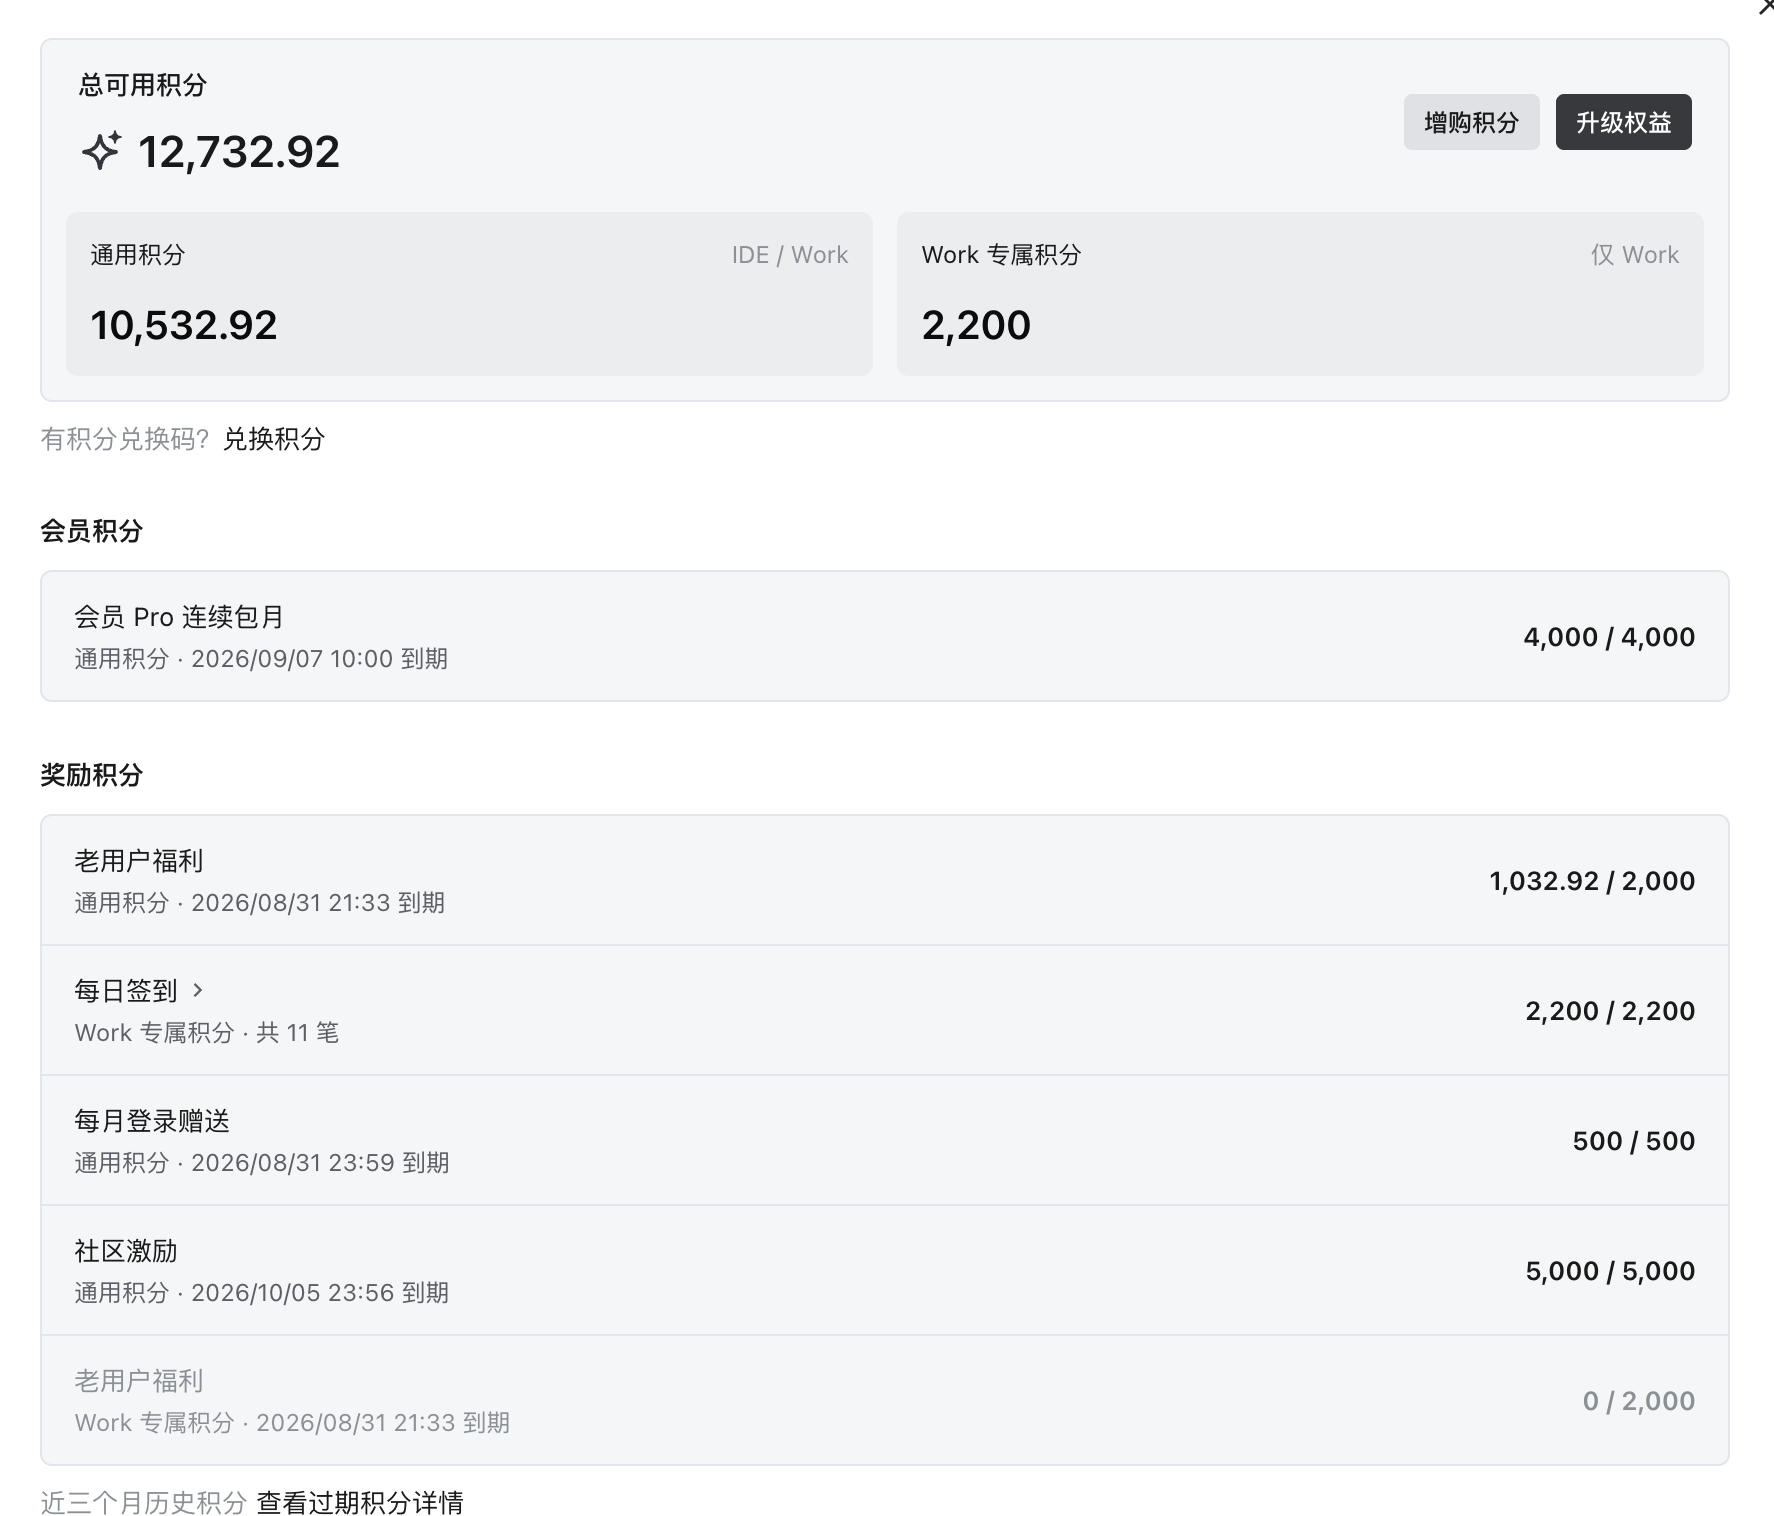Click the total credits value 12,732.92
This screenshot has height=1516, width=1774.
click(239, 152)
